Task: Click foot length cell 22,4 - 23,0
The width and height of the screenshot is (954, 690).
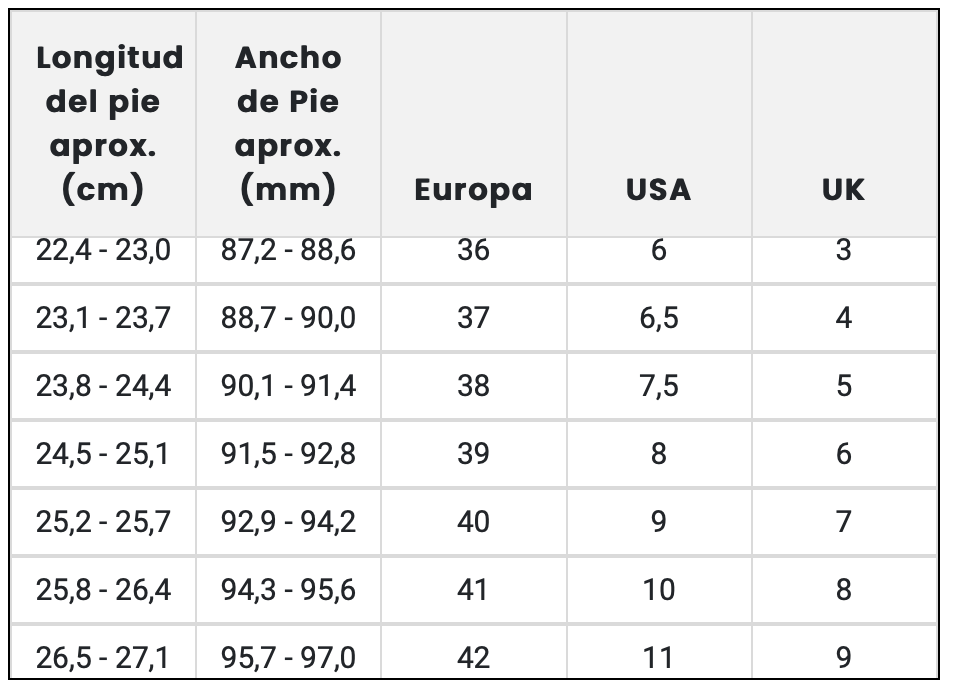Action: (104, 250)
